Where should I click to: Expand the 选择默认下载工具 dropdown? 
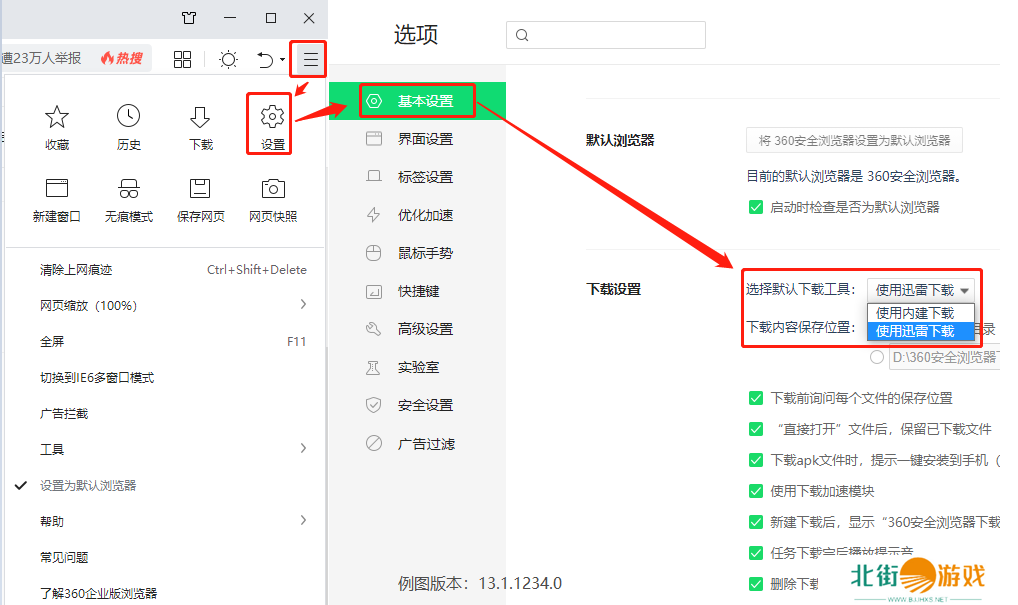(x=921, y=290)
